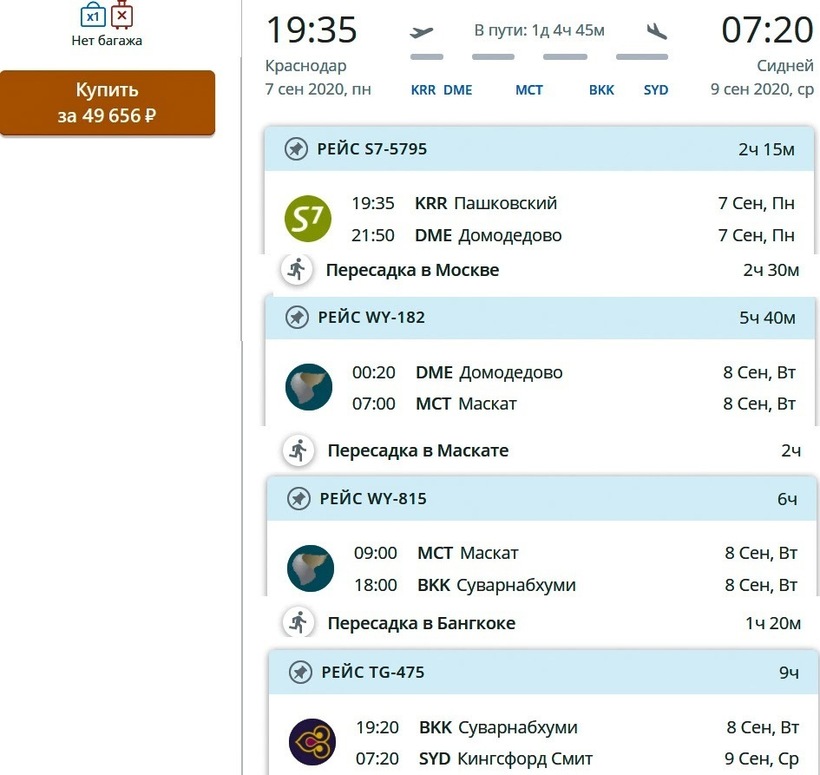Select the SYD airport code in route summary
Screen dimensions: 820x775
(656, 90)
